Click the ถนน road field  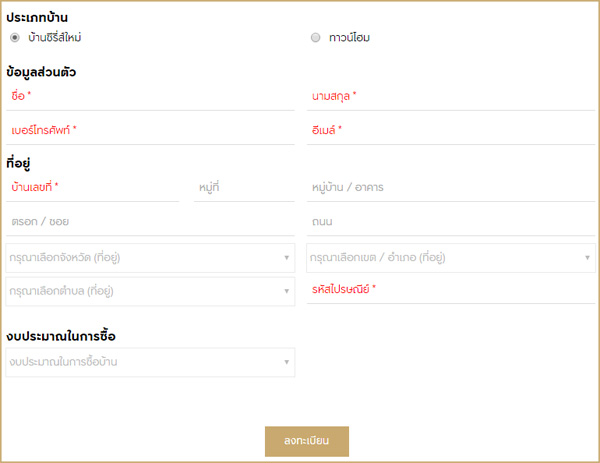(452, 221)
